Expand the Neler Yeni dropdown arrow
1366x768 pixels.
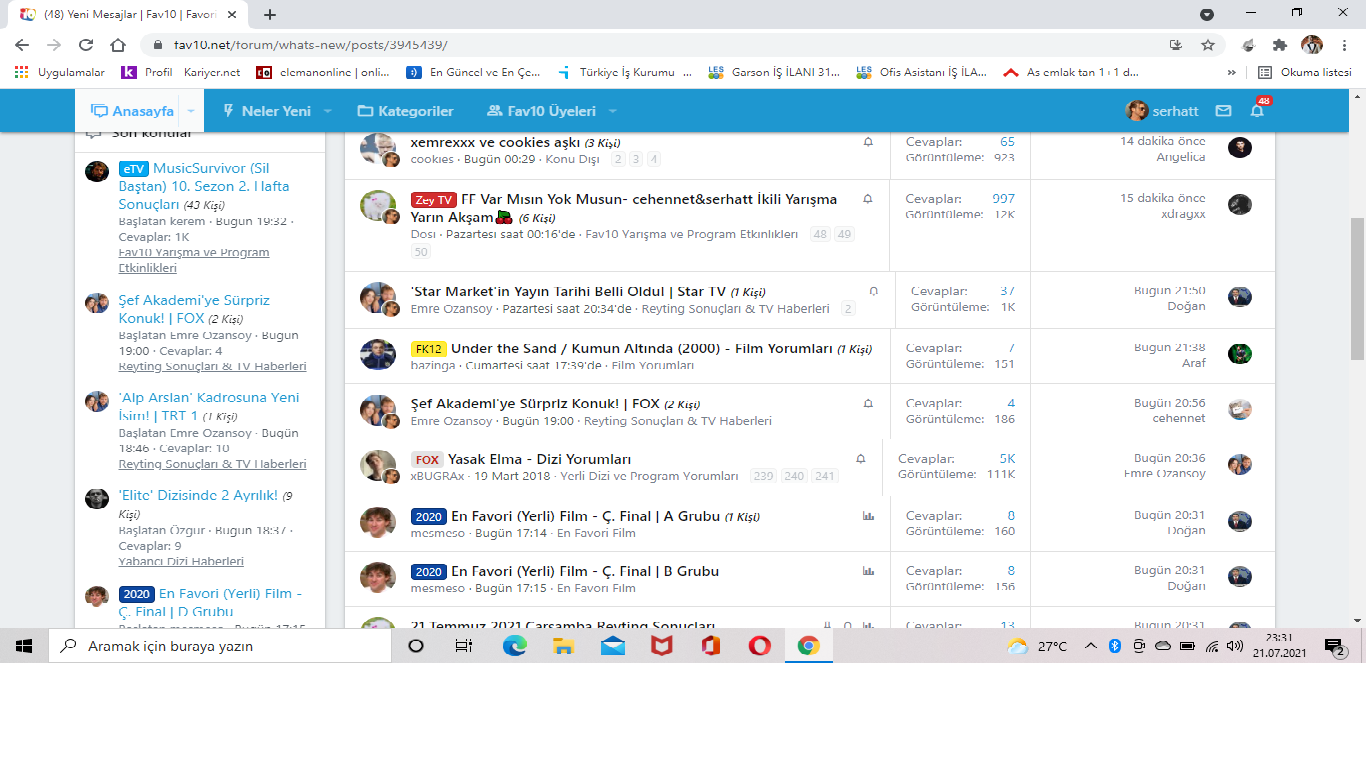(x=328, y=111)
